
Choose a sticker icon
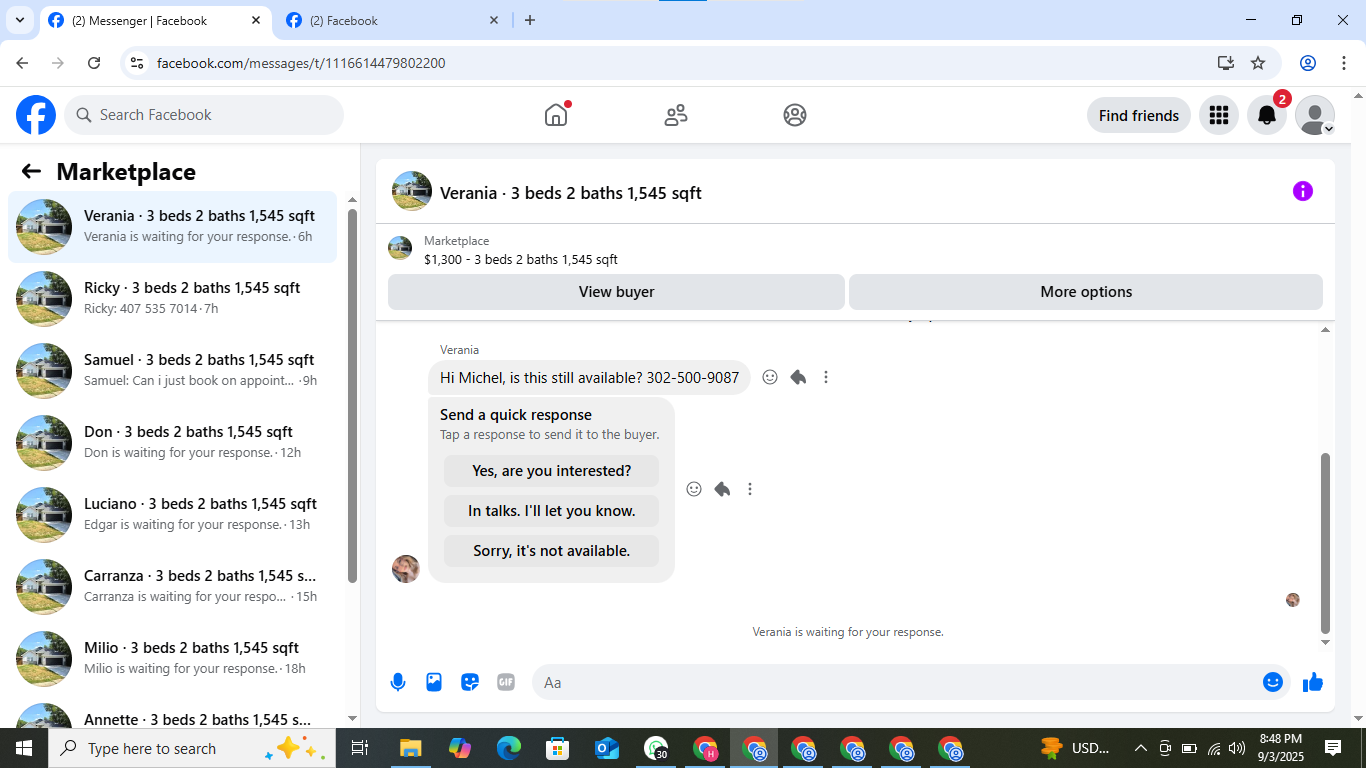[x=470, y=682]
